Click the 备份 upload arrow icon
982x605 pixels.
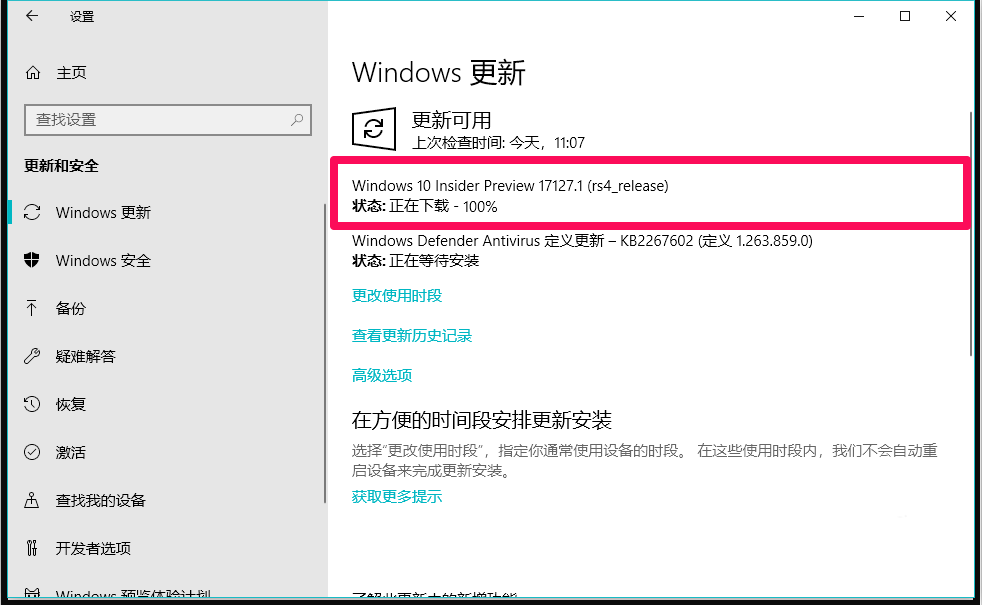point(31,308)
